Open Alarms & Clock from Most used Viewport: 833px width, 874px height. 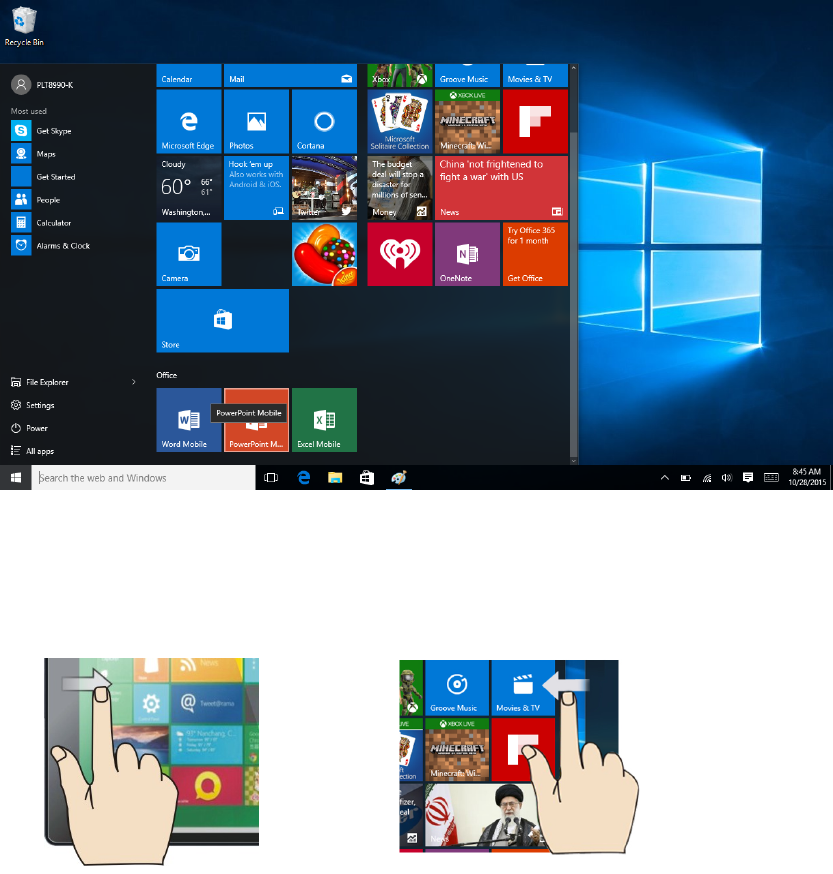tap(72, 245)
